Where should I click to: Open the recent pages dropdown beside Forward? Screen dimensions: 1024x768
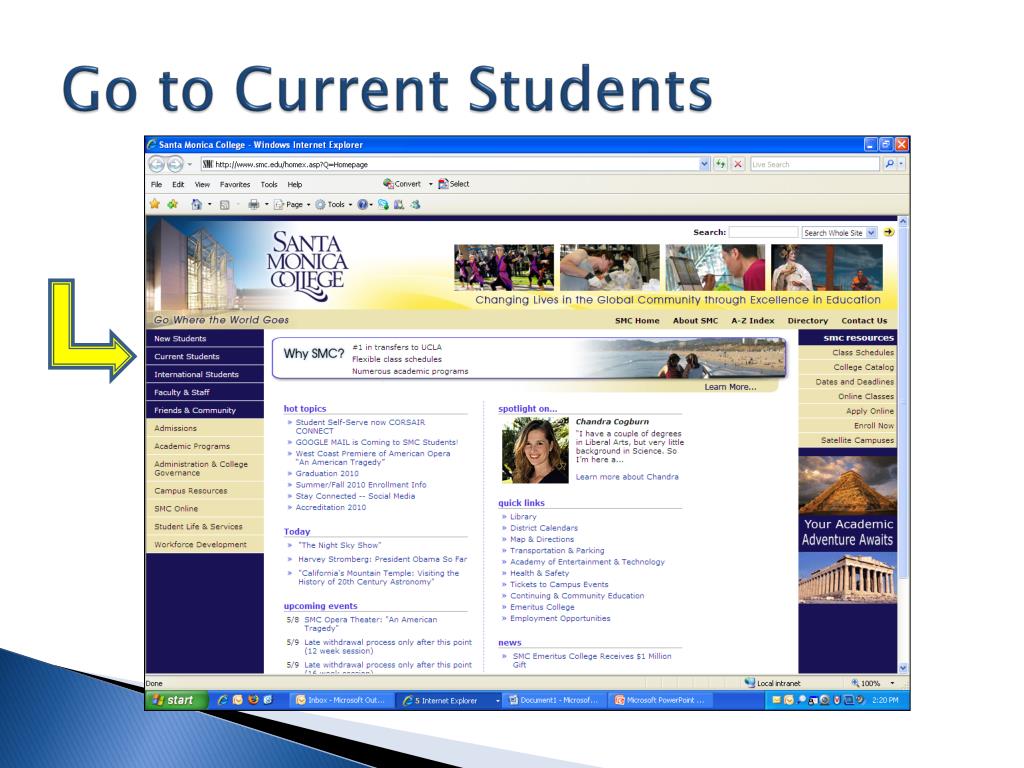click(189, 165)
